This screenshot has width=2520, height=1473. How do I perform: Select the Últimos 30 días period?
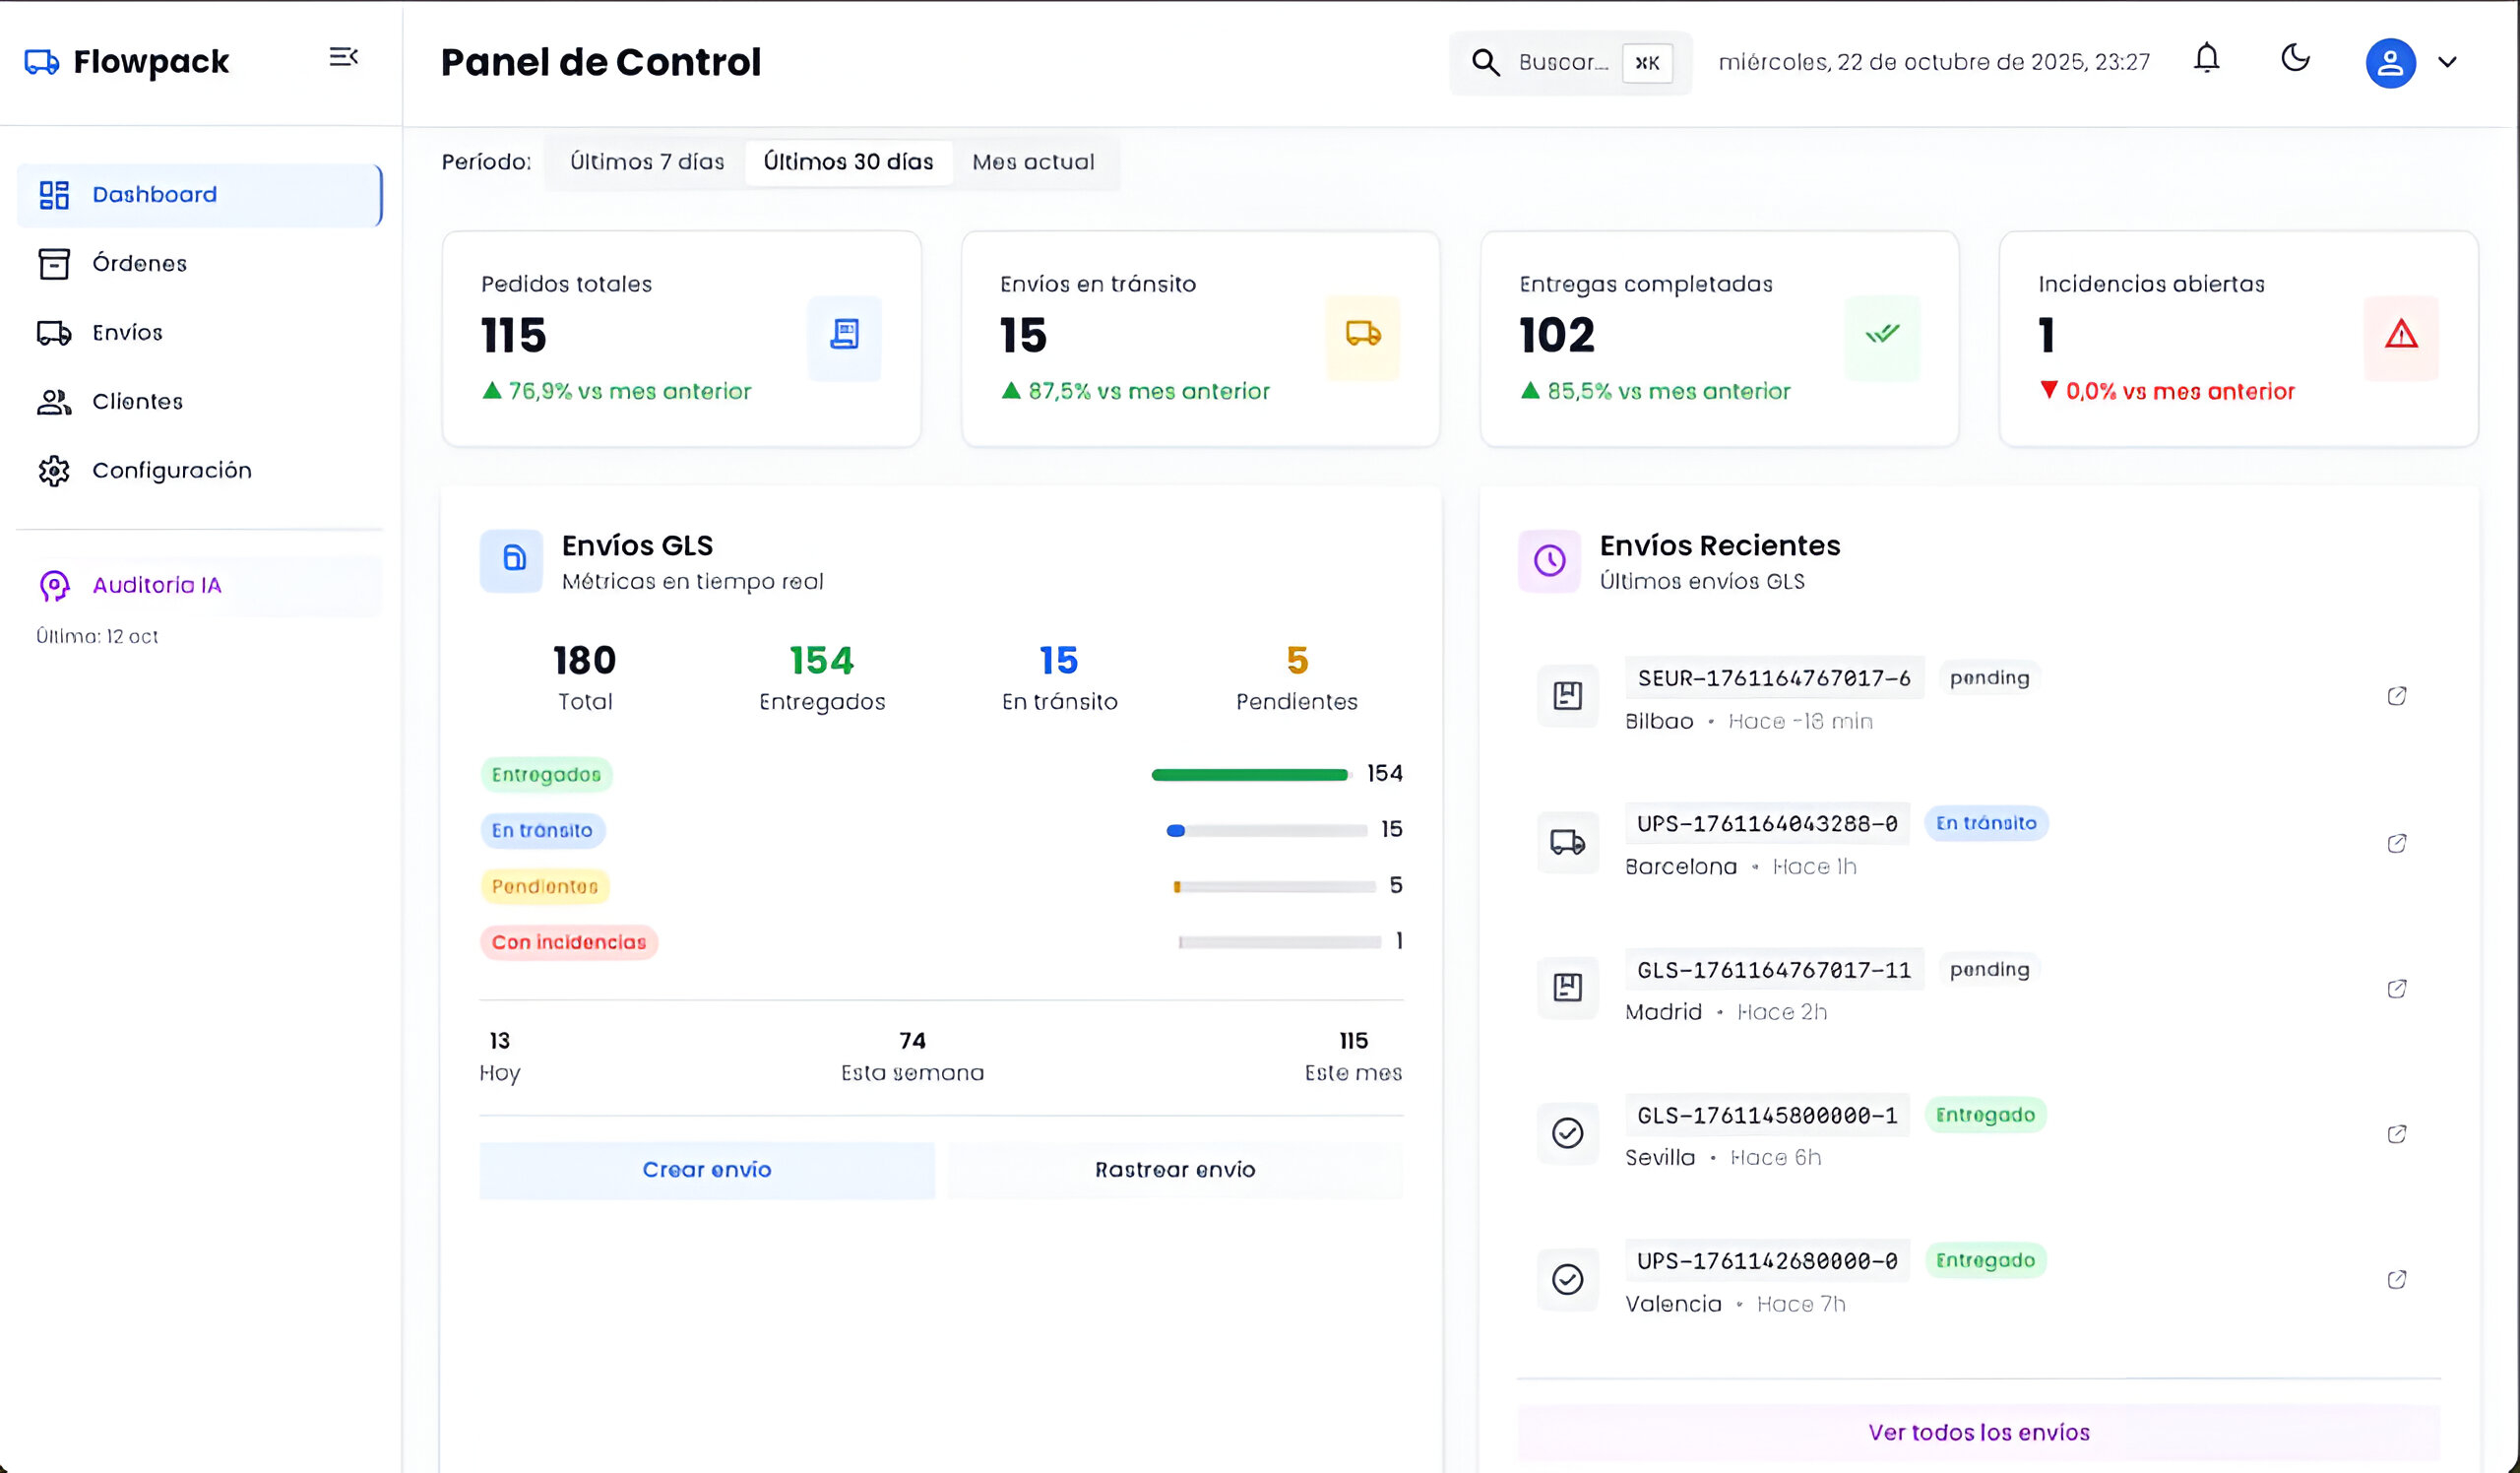[x=848, y=162]
